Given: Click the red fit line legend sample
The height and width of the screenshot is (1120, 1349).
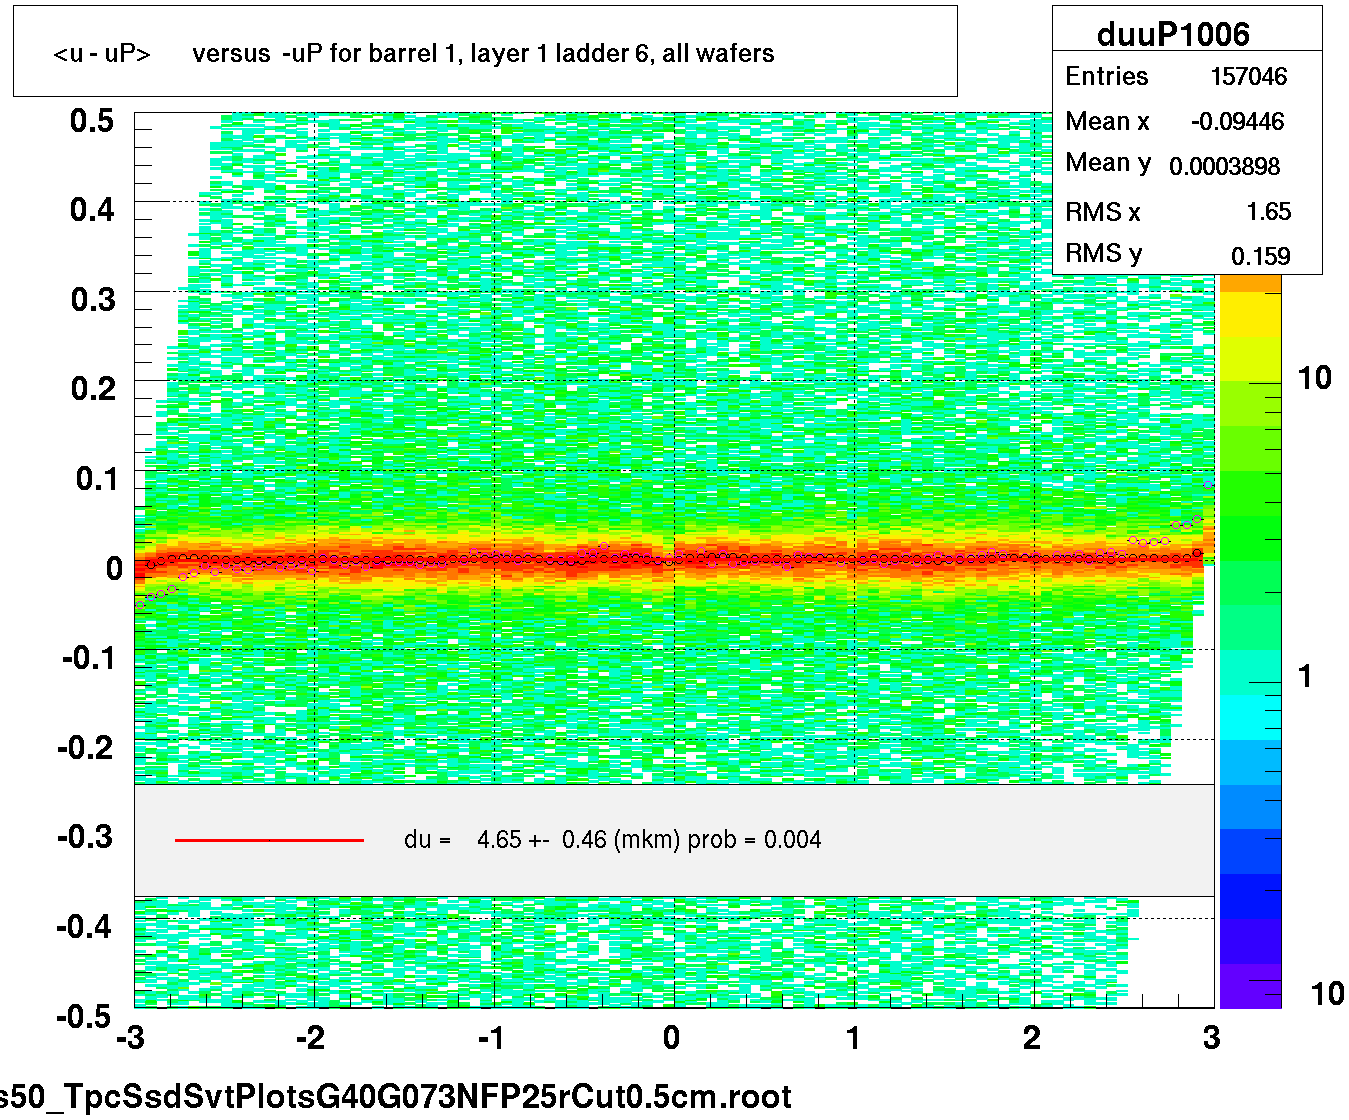Looking at the screenshot, I should pyautogui.click(x=269, y=840).
